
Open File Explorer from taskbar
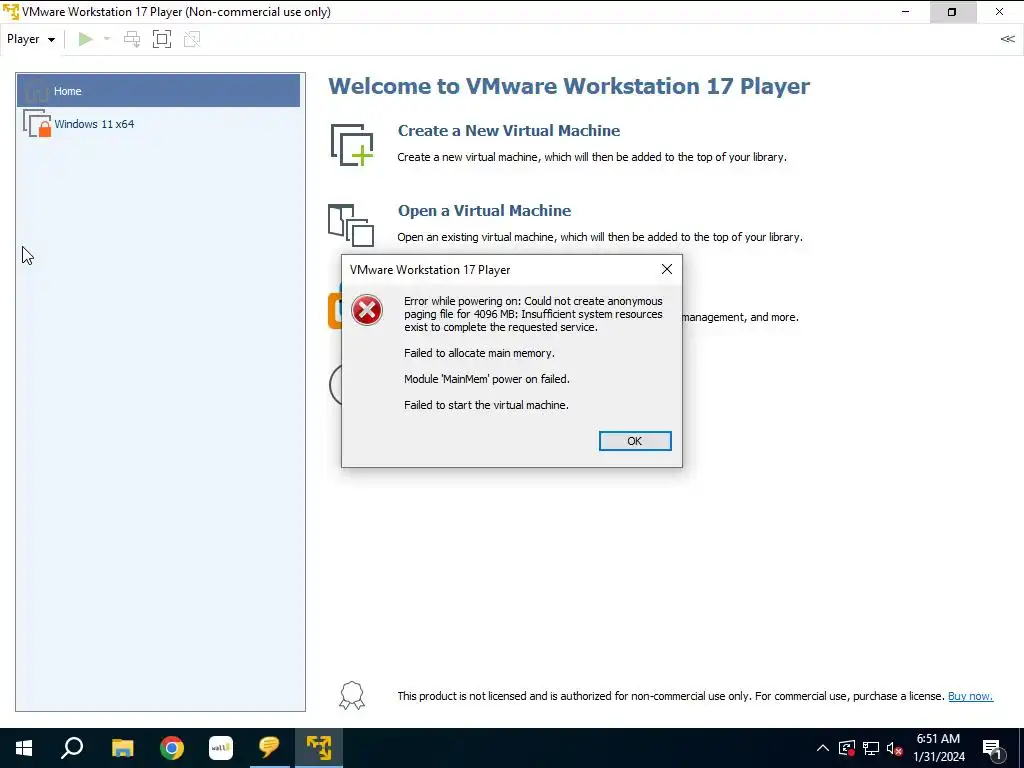(x=122, y=748)
